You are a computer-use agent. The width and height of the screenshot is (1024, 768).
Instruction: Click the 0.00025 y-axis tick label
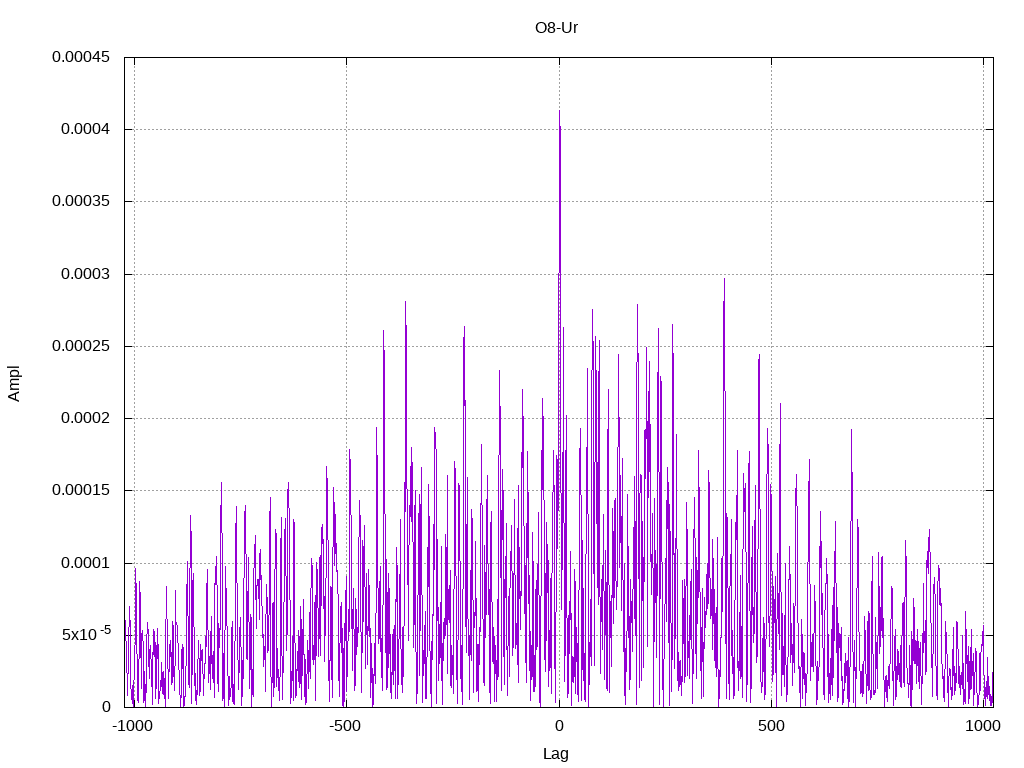coord(81,346)
